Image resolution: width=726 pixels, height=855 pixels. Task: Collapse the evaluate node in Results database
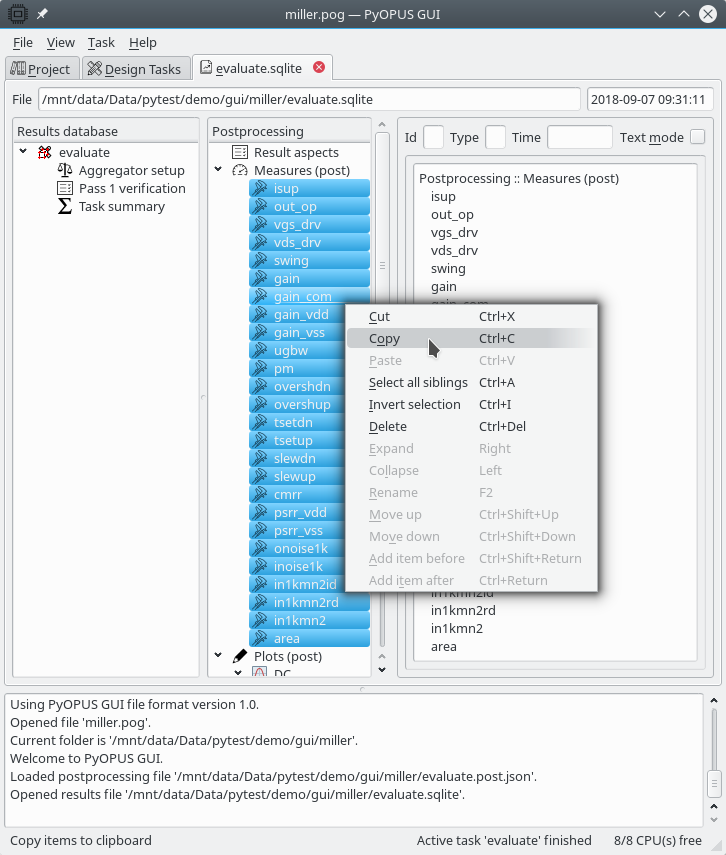23,153
